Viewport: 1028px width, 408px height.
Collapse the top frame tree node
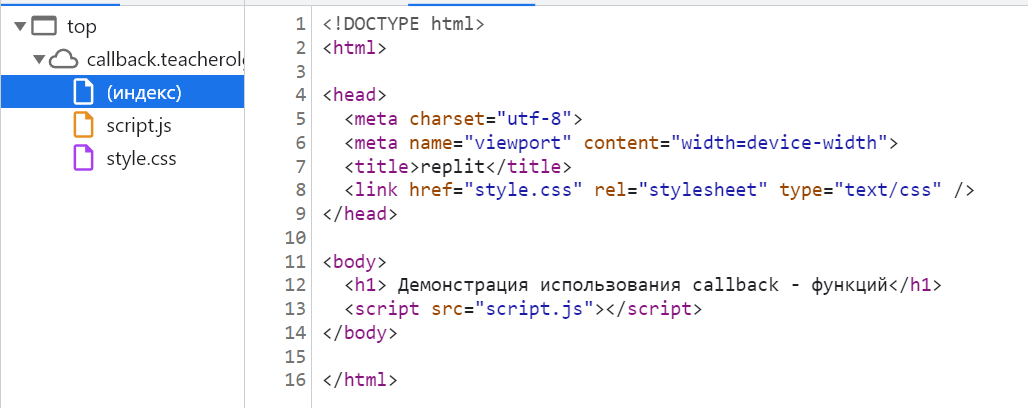coord(19,27)
